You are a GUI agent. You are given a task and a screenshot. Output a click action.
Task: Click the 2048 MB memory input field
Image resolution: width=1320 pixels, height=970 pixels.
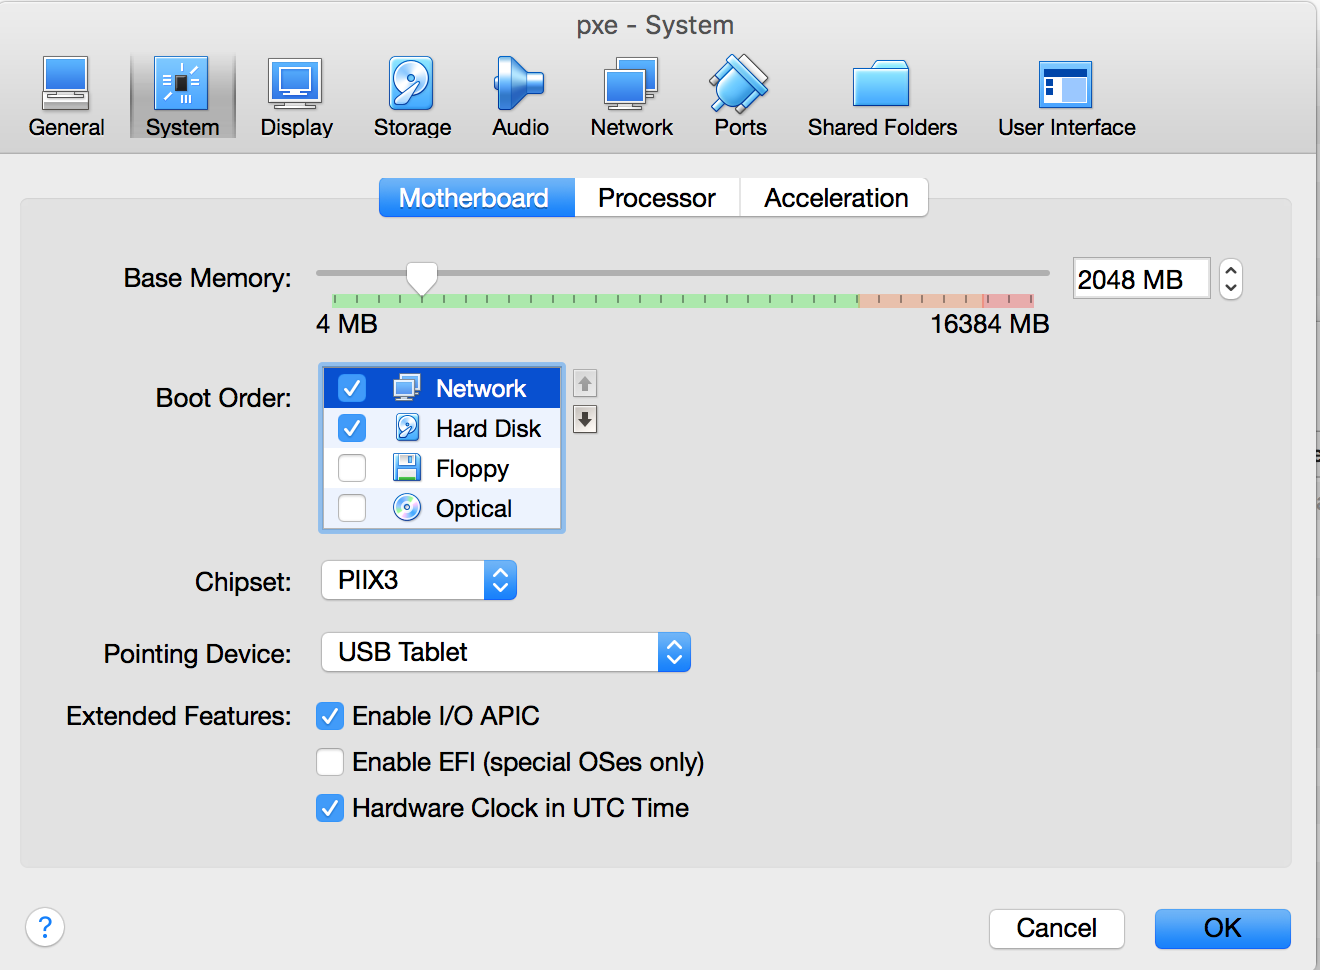tap(1142, 279)
